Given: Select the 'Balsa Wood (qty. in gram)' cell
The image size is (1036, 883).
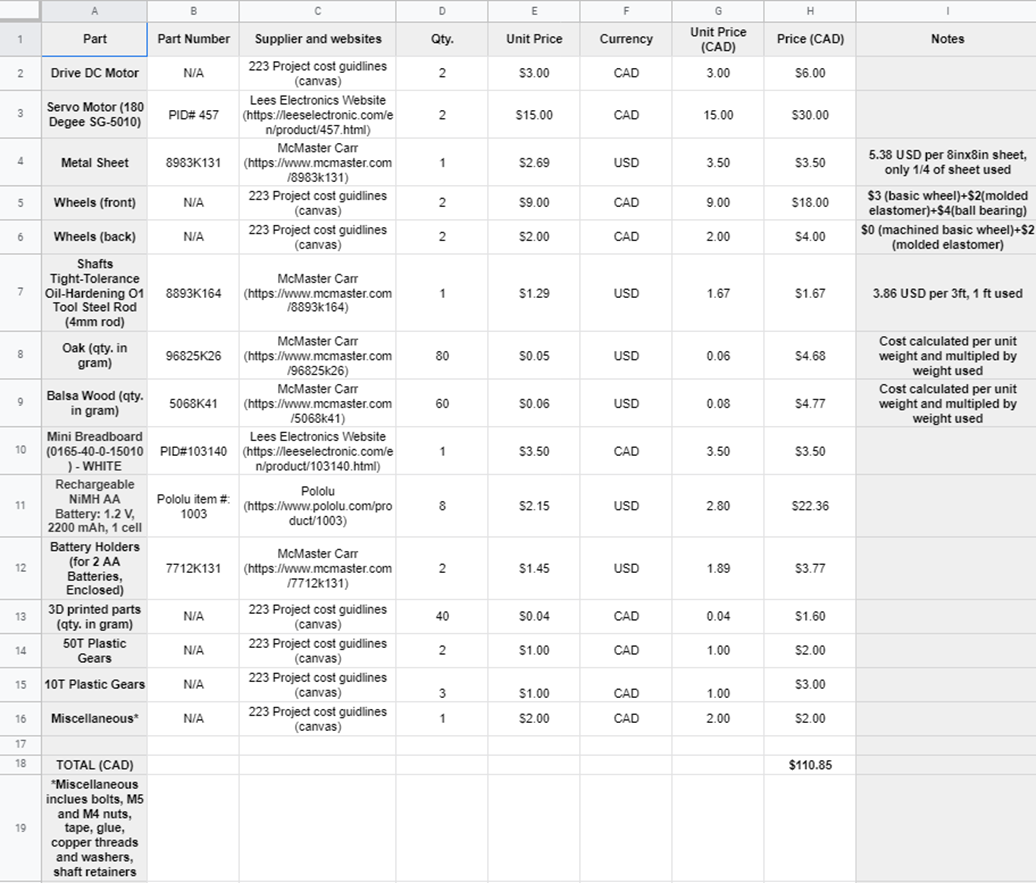Looking at the screenshot, I should click(94, 403).
